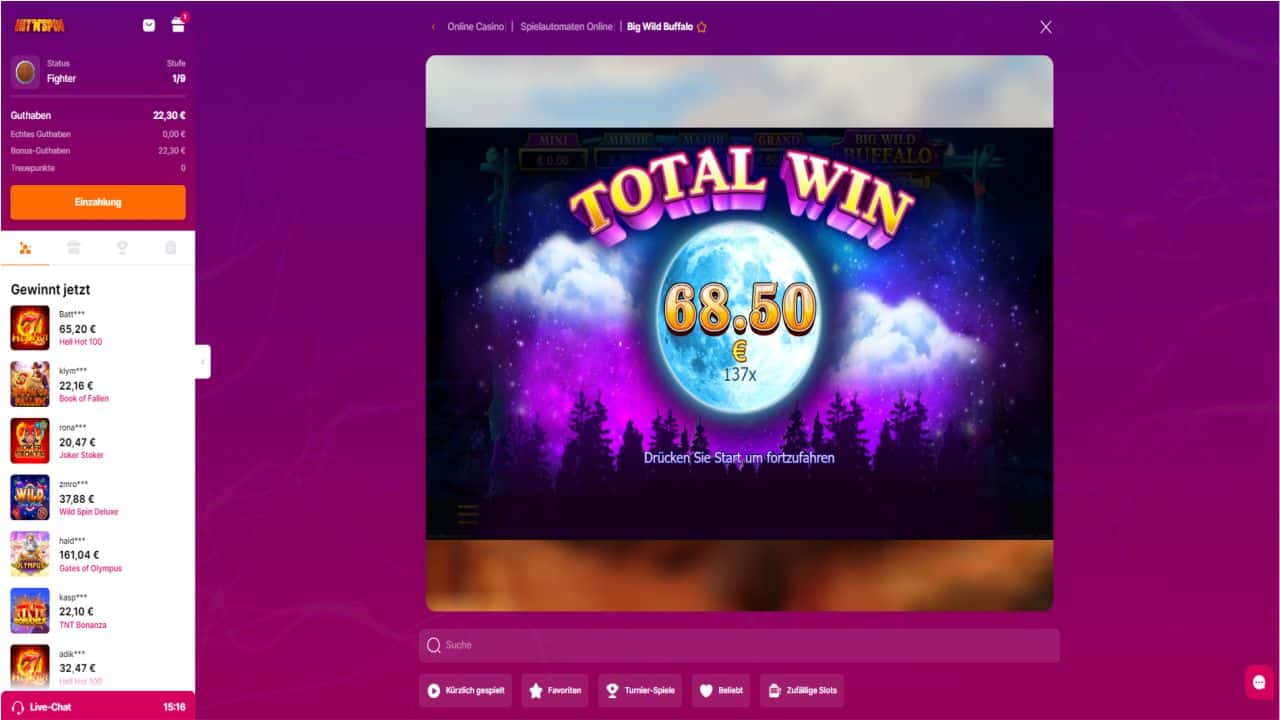Open Live-Chat bar at the bottom
Screen dimensions: 1280x720
98,706
